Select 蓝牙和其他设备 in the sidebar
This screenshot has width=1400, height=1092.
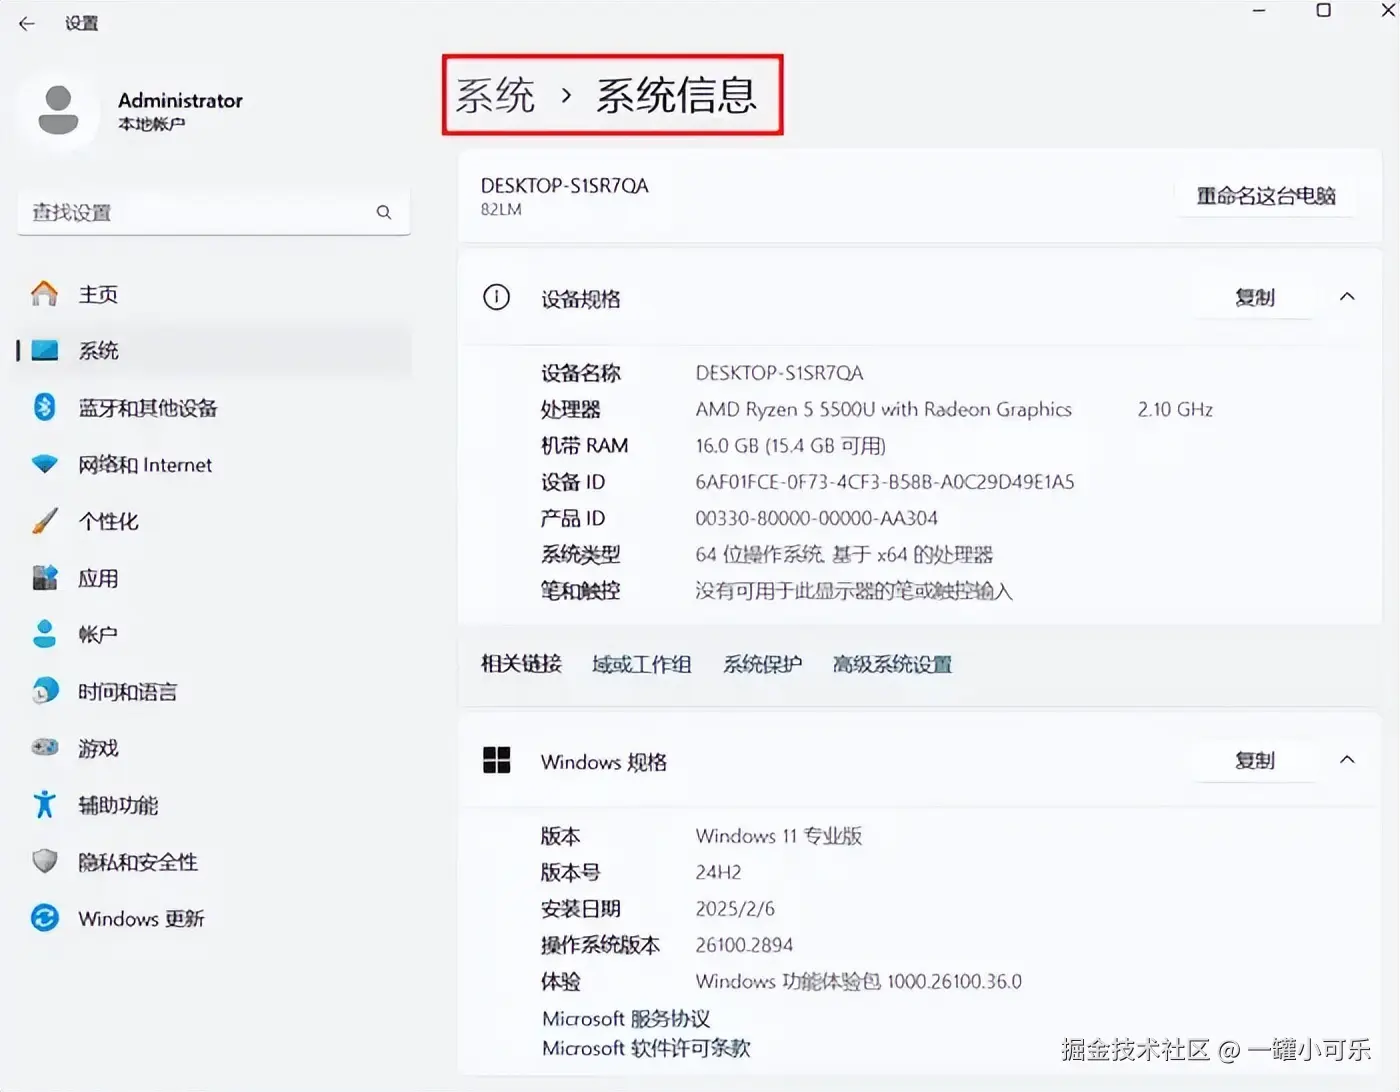click(x=212, y=408)
